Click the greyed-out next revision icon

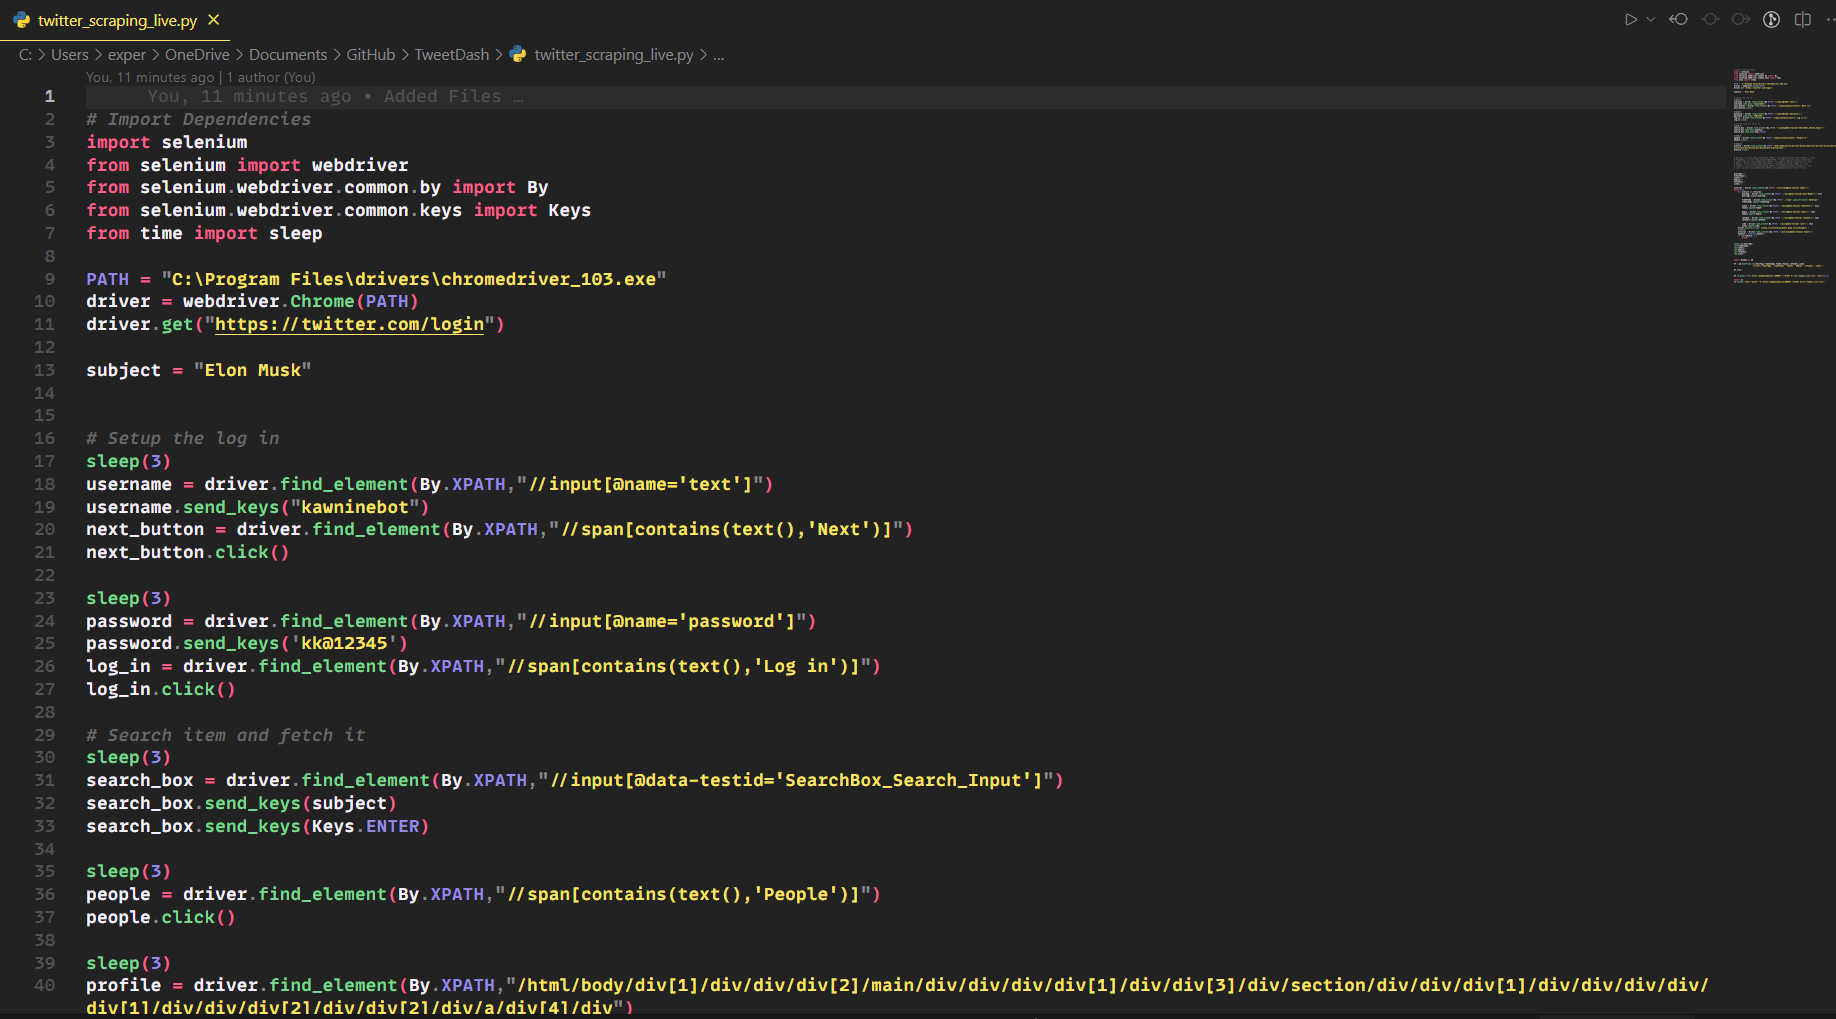[x=1741, y=19]
